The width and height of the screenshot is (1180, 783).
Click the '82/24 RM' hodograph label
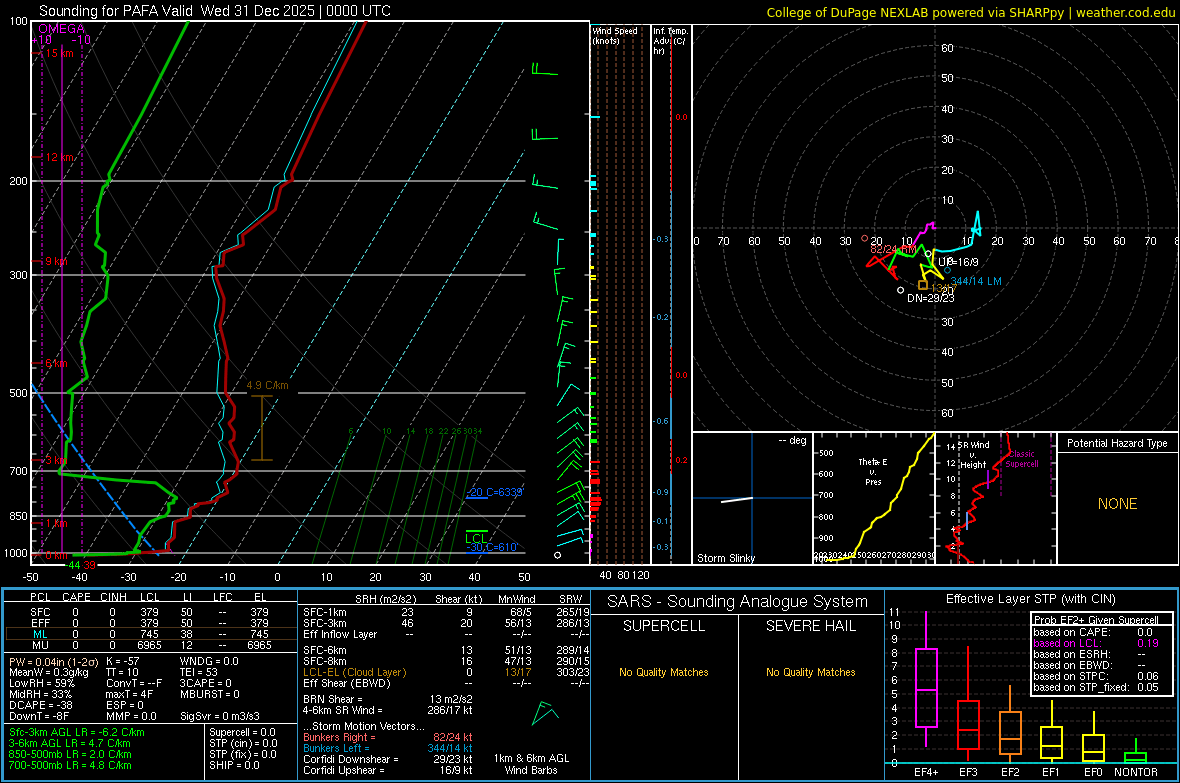893,249
